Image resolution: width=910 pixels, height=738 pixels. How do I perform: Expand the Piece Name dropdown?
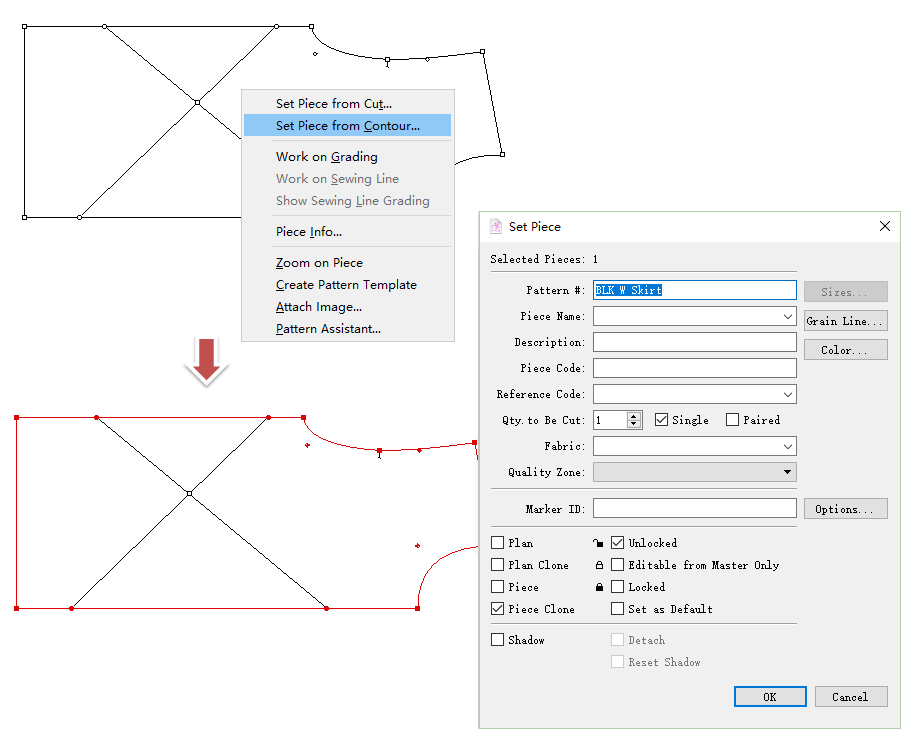(788, 317)
